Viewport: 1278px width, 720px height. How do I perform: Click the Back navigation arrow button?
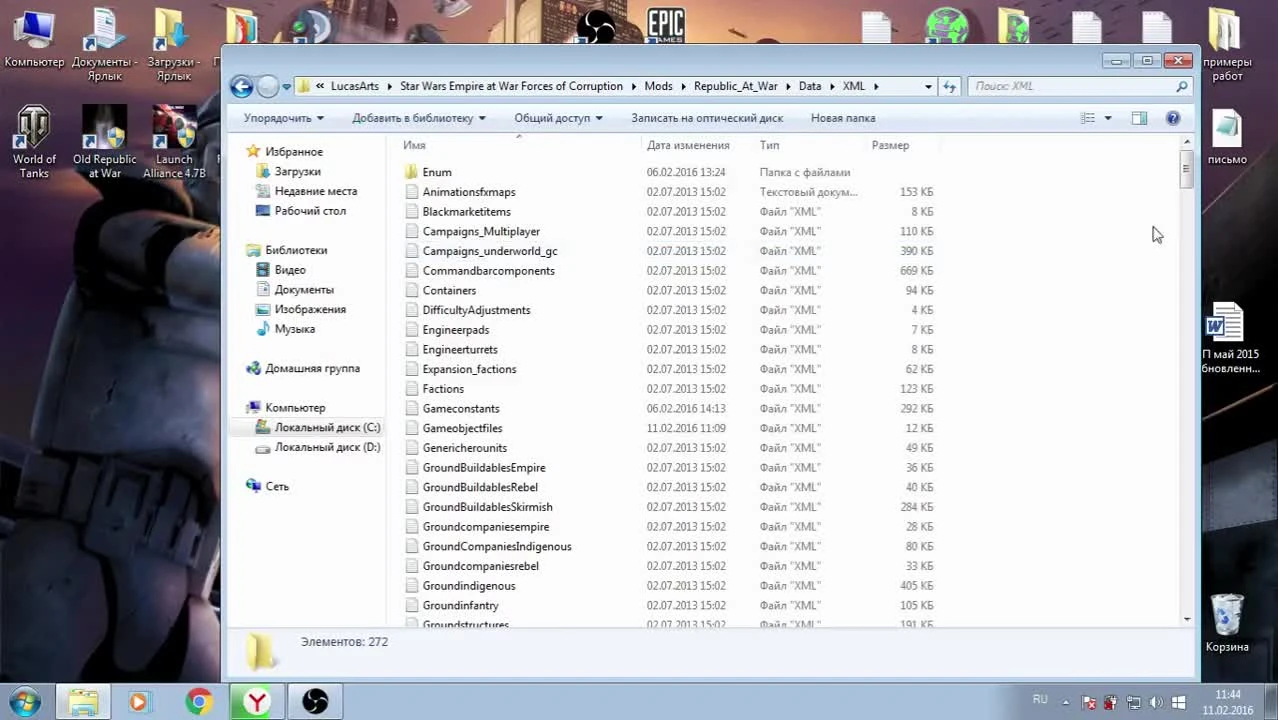(241, 87)
